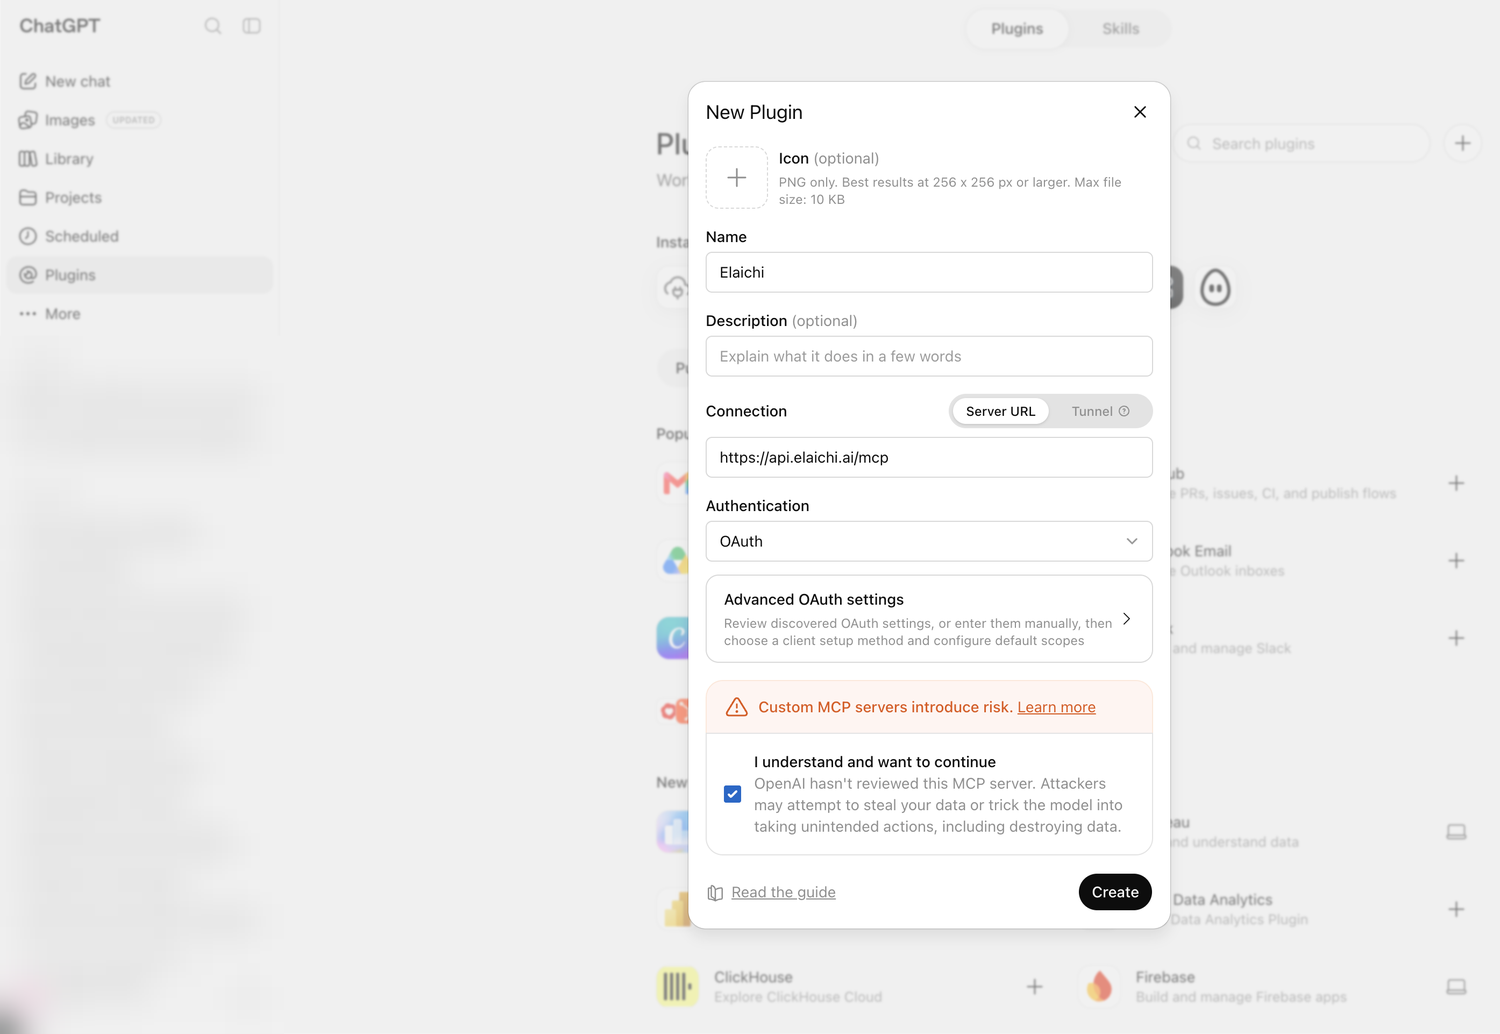Uncheck I understand and want to continue
Viewport: 1500px width, 1034px height.
(x=732, y=794)
